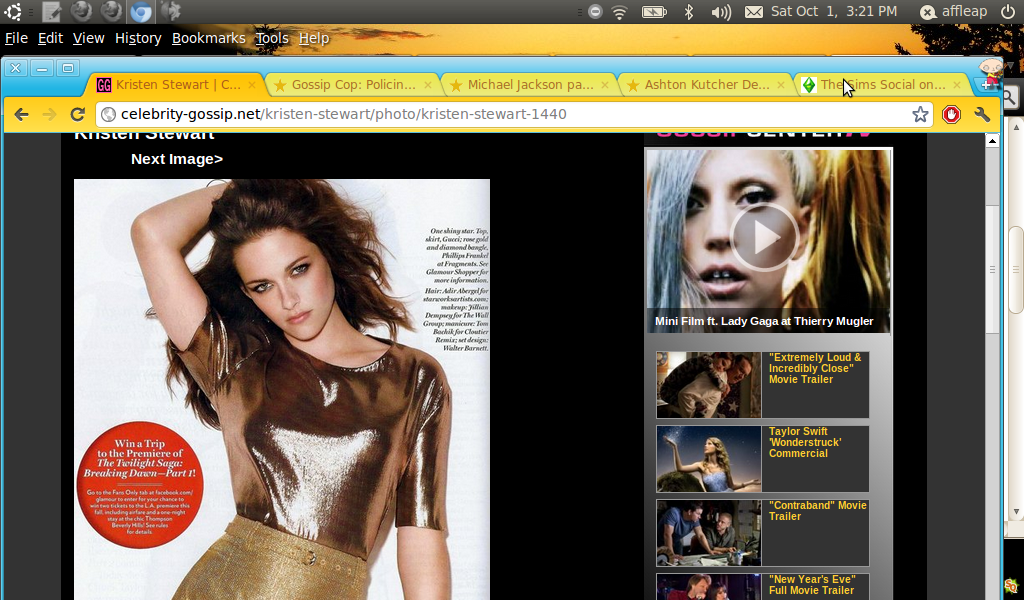
Task: Open the New Year's Eve Full Movie Trailer link
Action: (812, 584)
